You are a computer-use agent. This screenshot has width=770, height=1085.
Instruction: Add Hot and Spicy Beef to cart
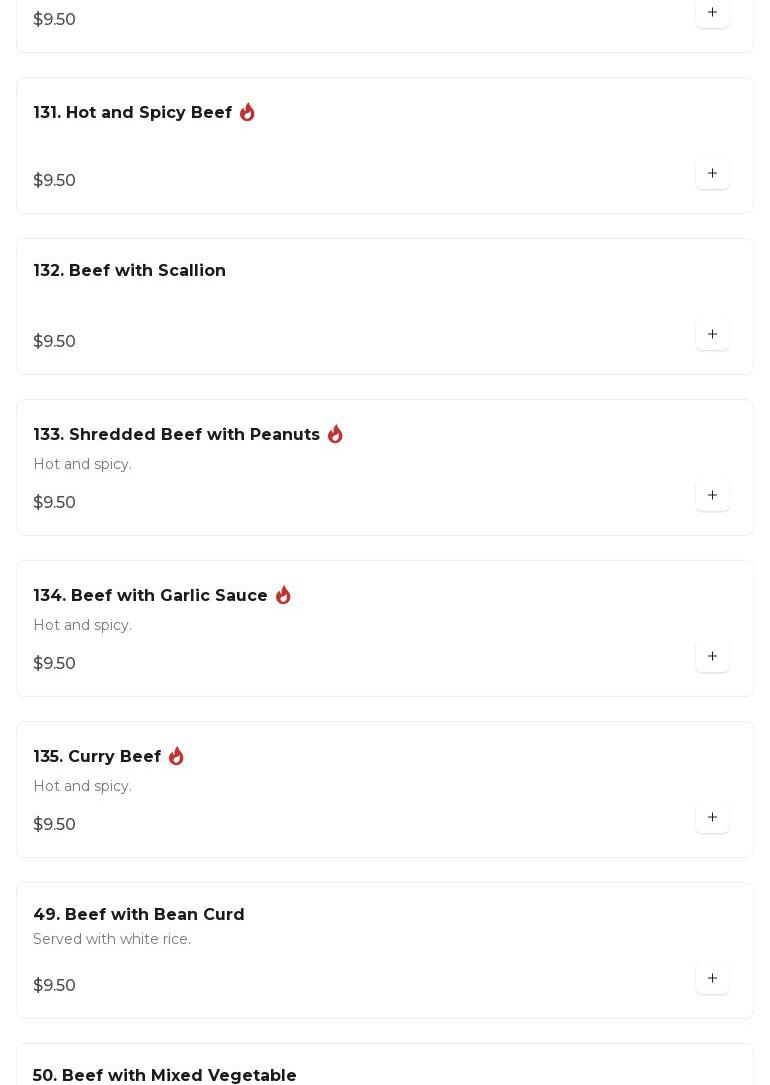click(712, 174)
